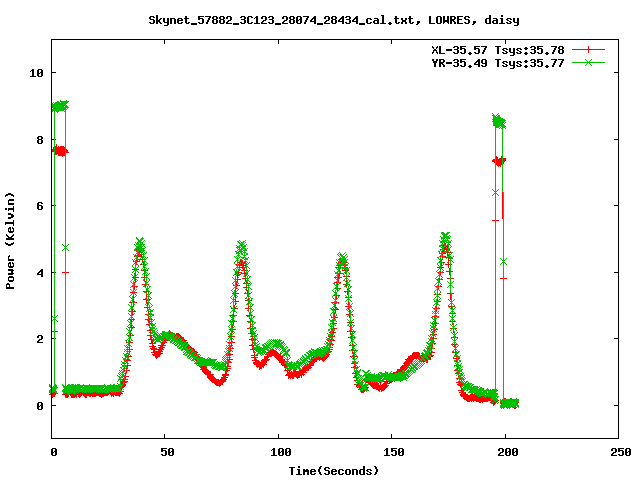
Task: Click the last signal peak near 173 seconds
Action: 445,237
